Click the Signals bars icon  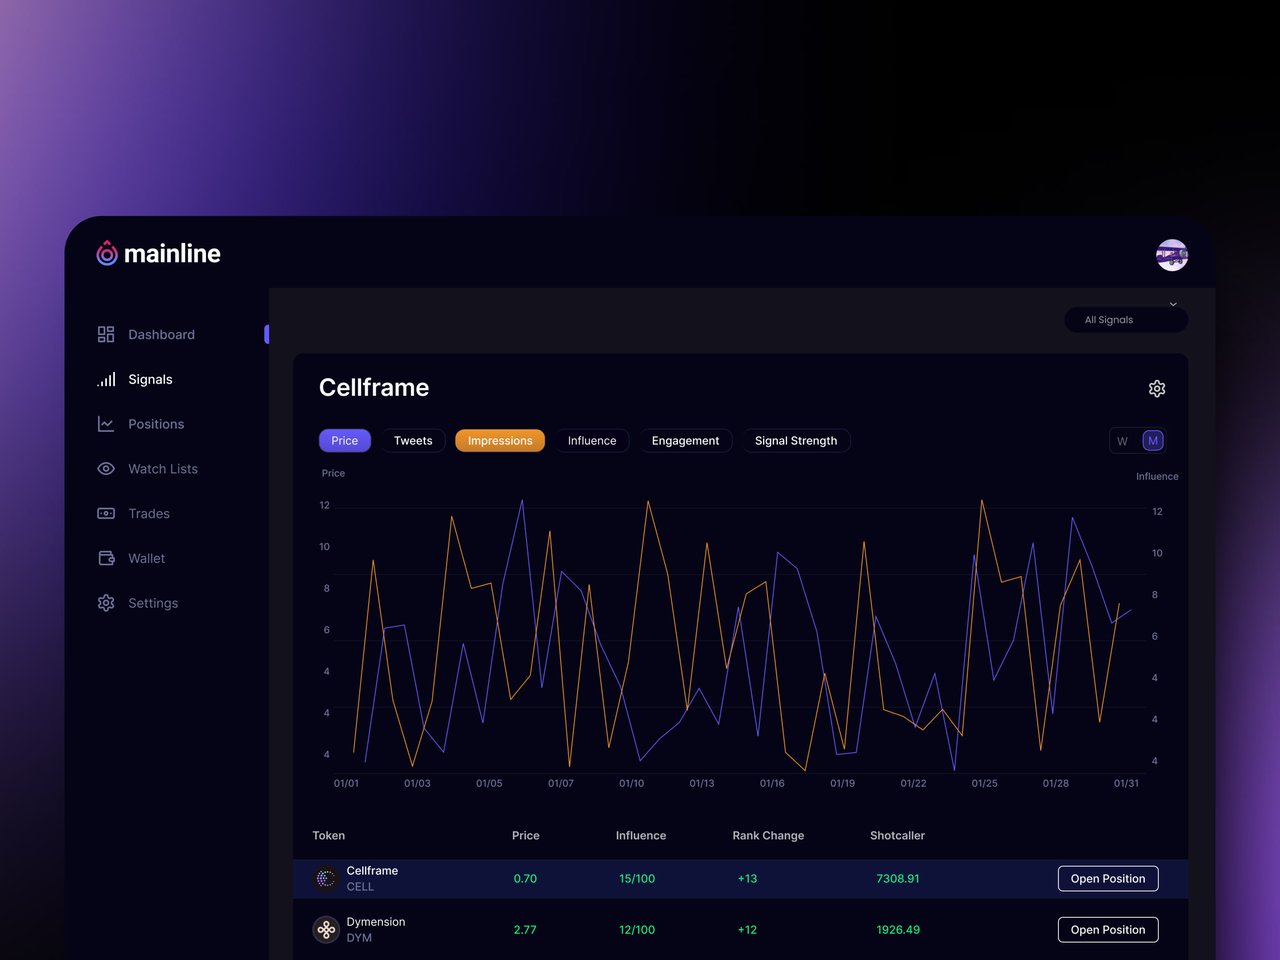pyautogui.click(x=106, y=379)
